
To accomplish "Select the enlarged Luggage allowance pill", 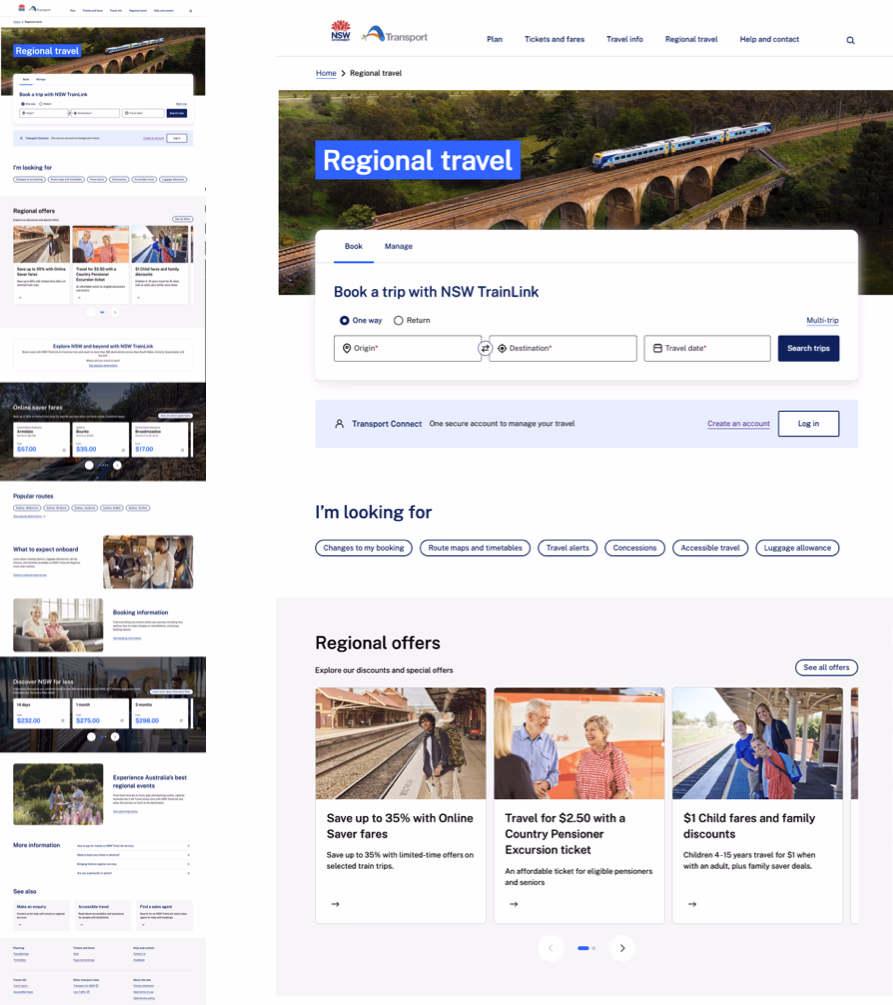I will tap(797, 548).
